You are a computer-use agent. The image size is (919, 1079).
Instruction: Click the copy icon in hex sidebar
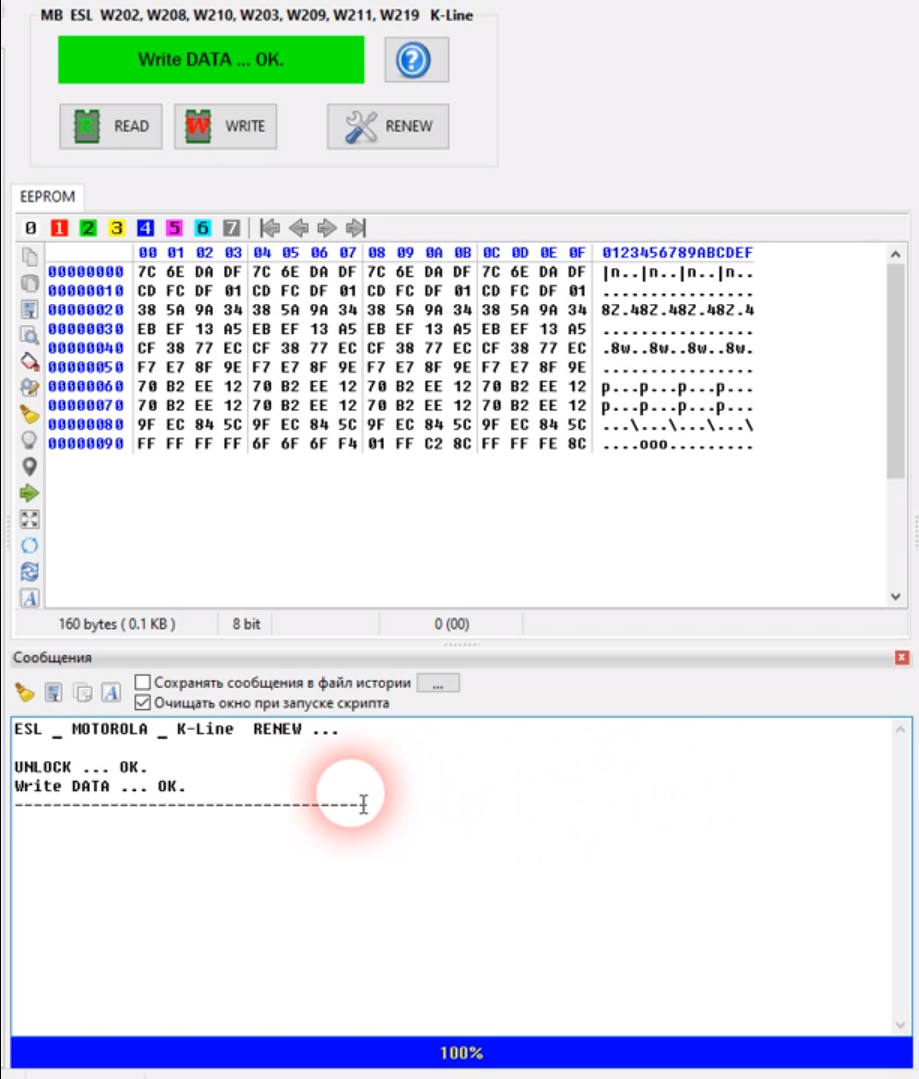30,257
